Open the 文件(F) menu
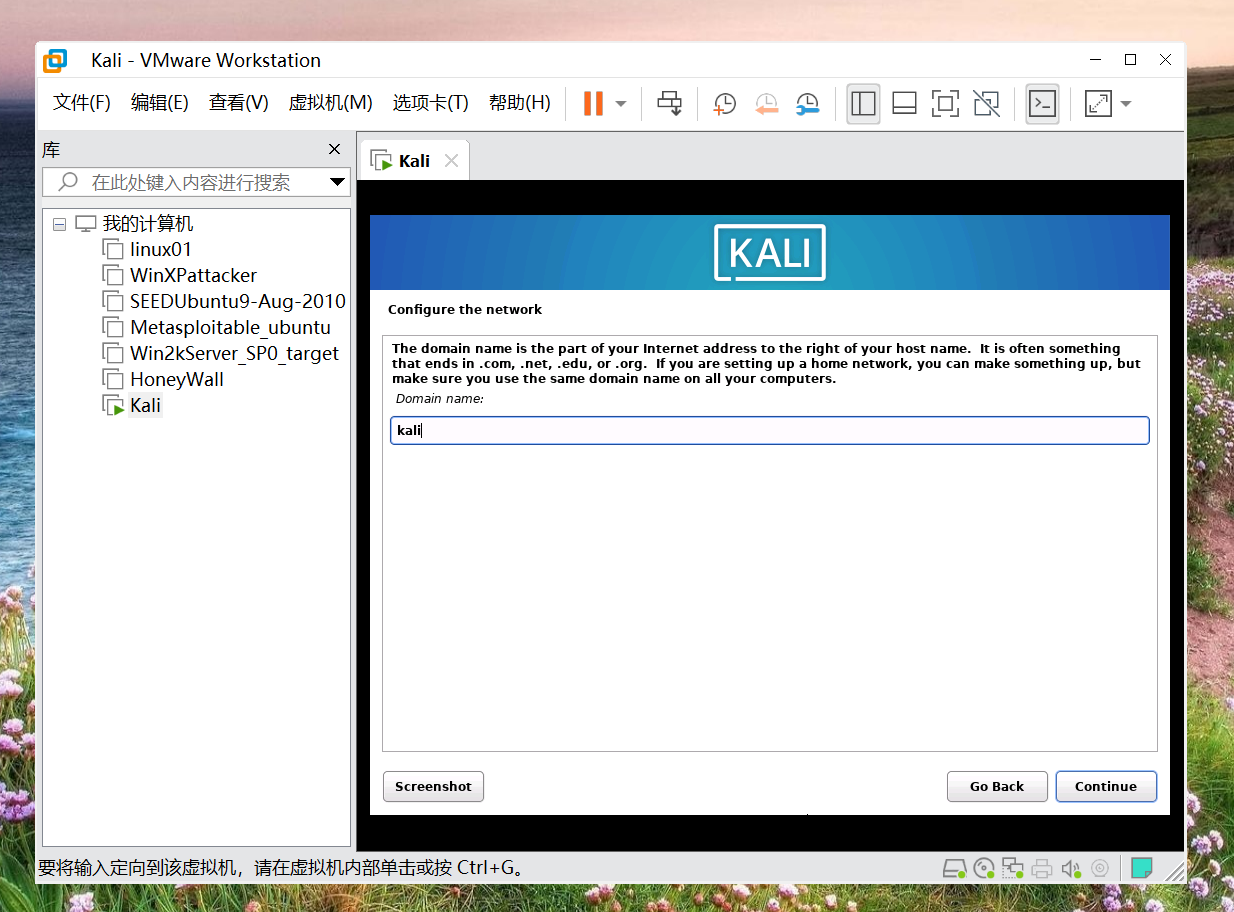The height and width of the screenshot is (912, 1234). coord(82,103)
